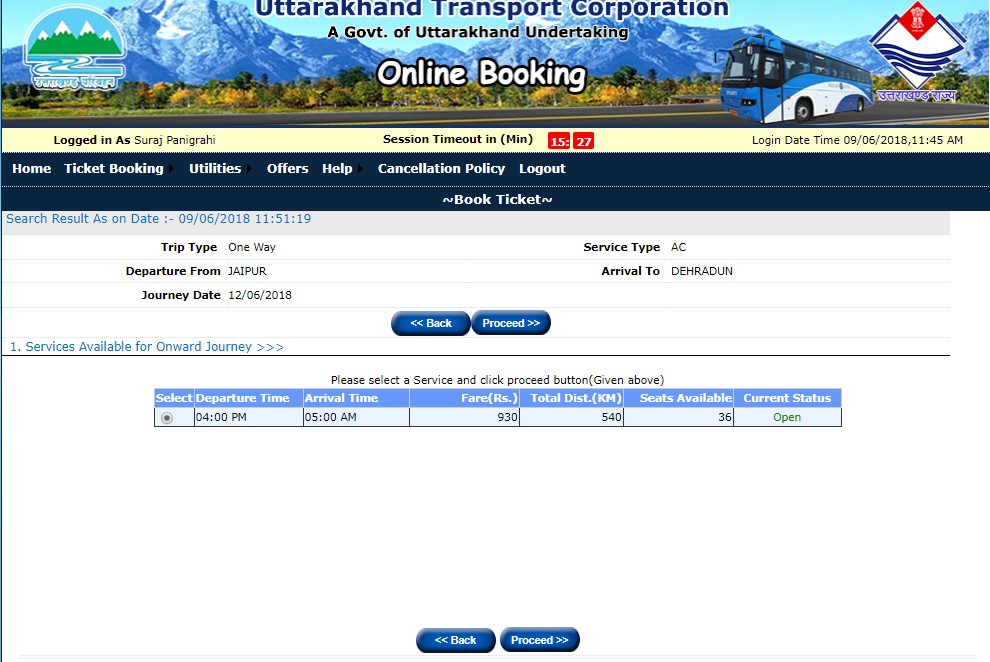Click the departure city JAIPUR
The height and width of the screenshot is (662, 990).
coord(247,271)
